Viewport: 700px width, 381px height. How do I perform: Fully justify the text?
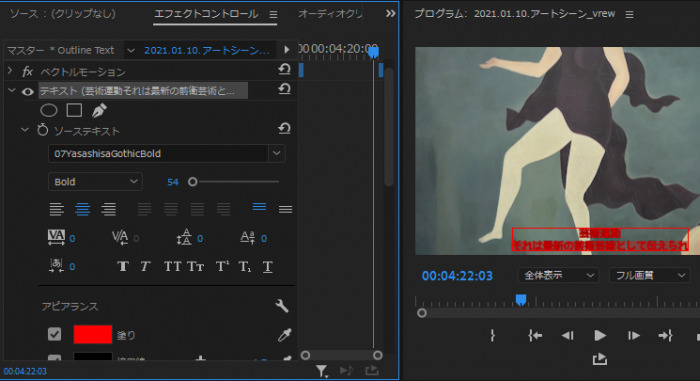(x=223, y=209)
